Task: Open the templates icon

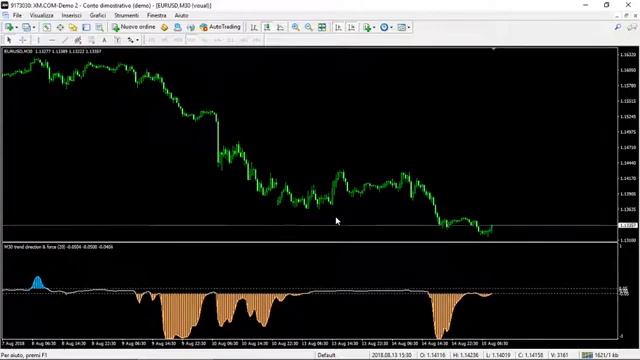Action: pyautogui.click(x=402, y=27)
